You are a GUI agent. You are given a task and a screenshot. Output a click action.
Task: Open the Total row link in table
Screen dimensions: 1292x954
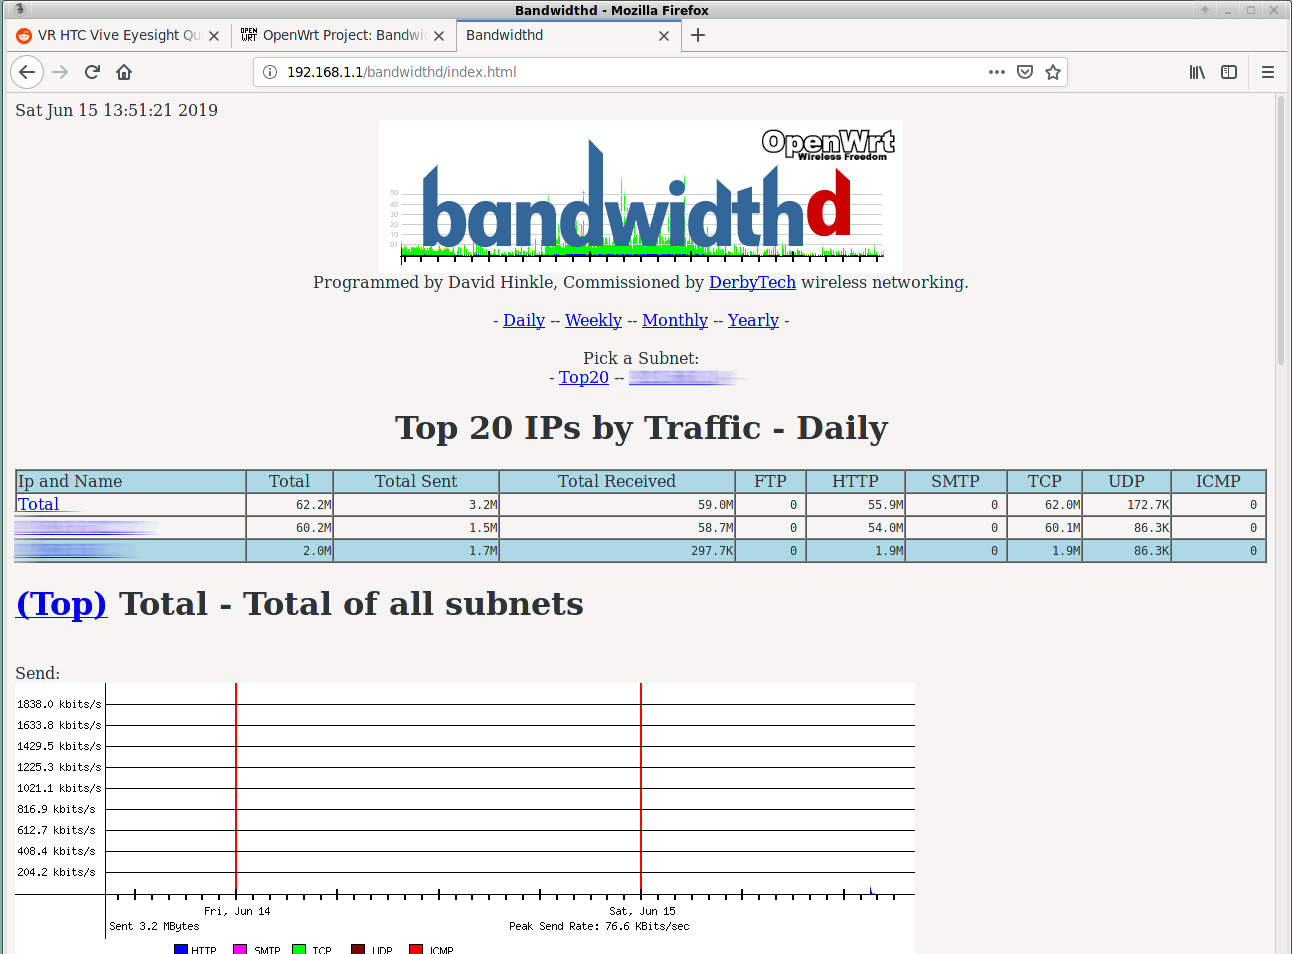coord(38,504)
